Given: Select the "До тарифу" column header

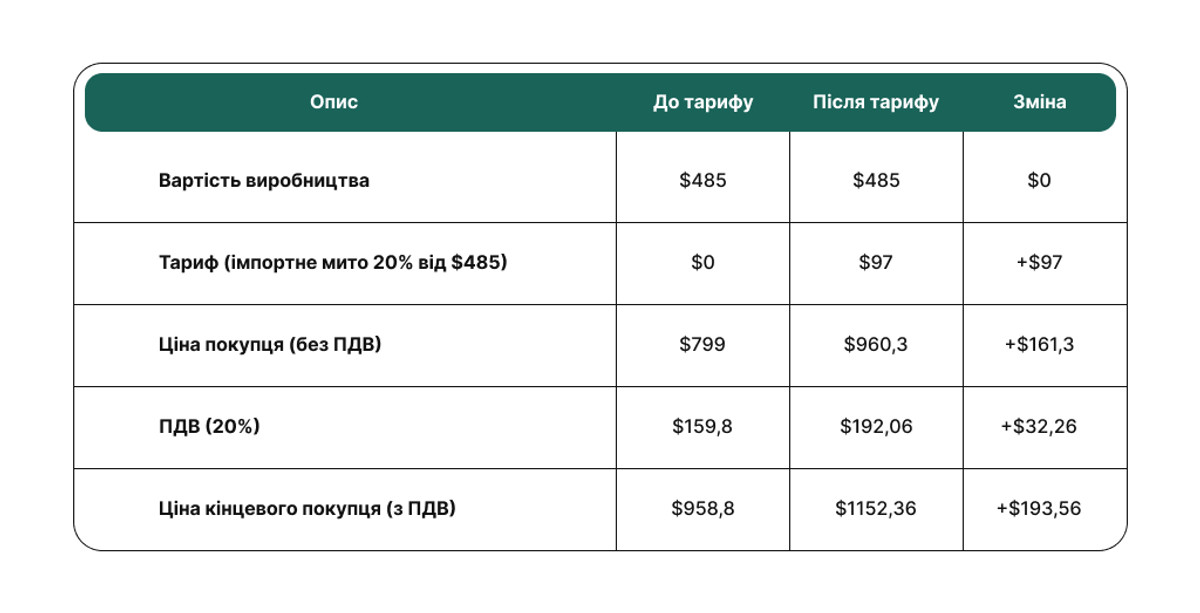Looking at the screenshot, I should (703, 102).
